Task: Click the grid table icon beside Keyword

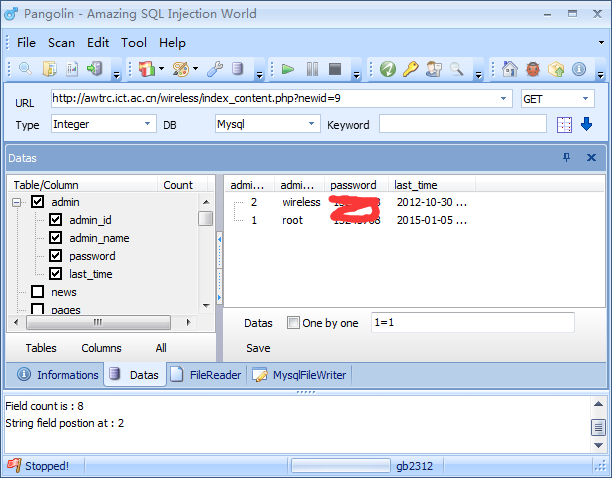Action: click(x=564, y=125)
